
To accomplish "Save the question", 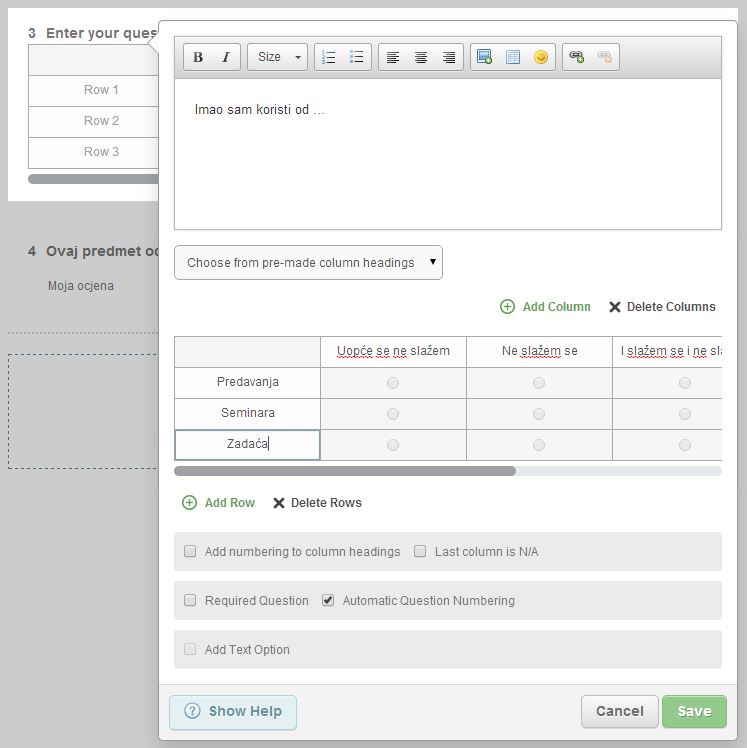I will pyautogui.click(x=694, y=711).
